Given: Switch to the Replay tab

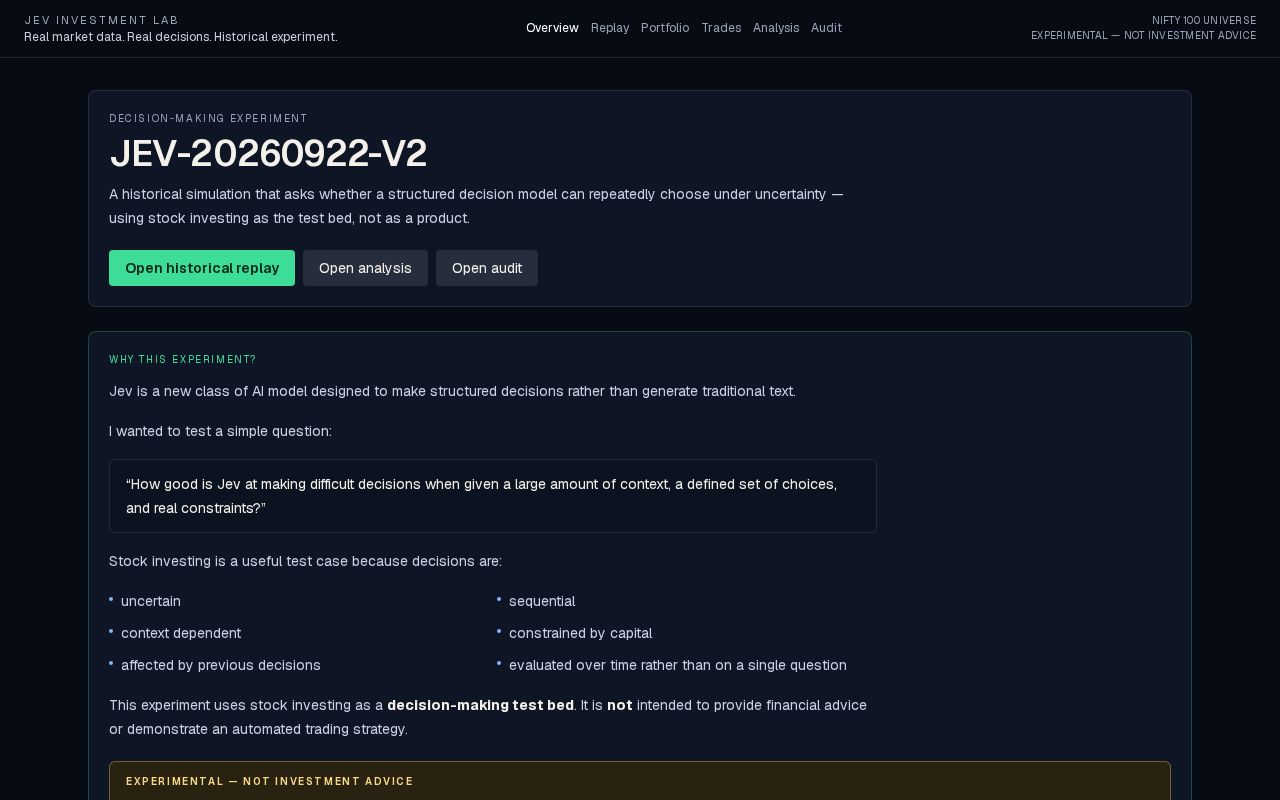Looking at the screenshot, I should pyautogui.click(x=610, y=28).
